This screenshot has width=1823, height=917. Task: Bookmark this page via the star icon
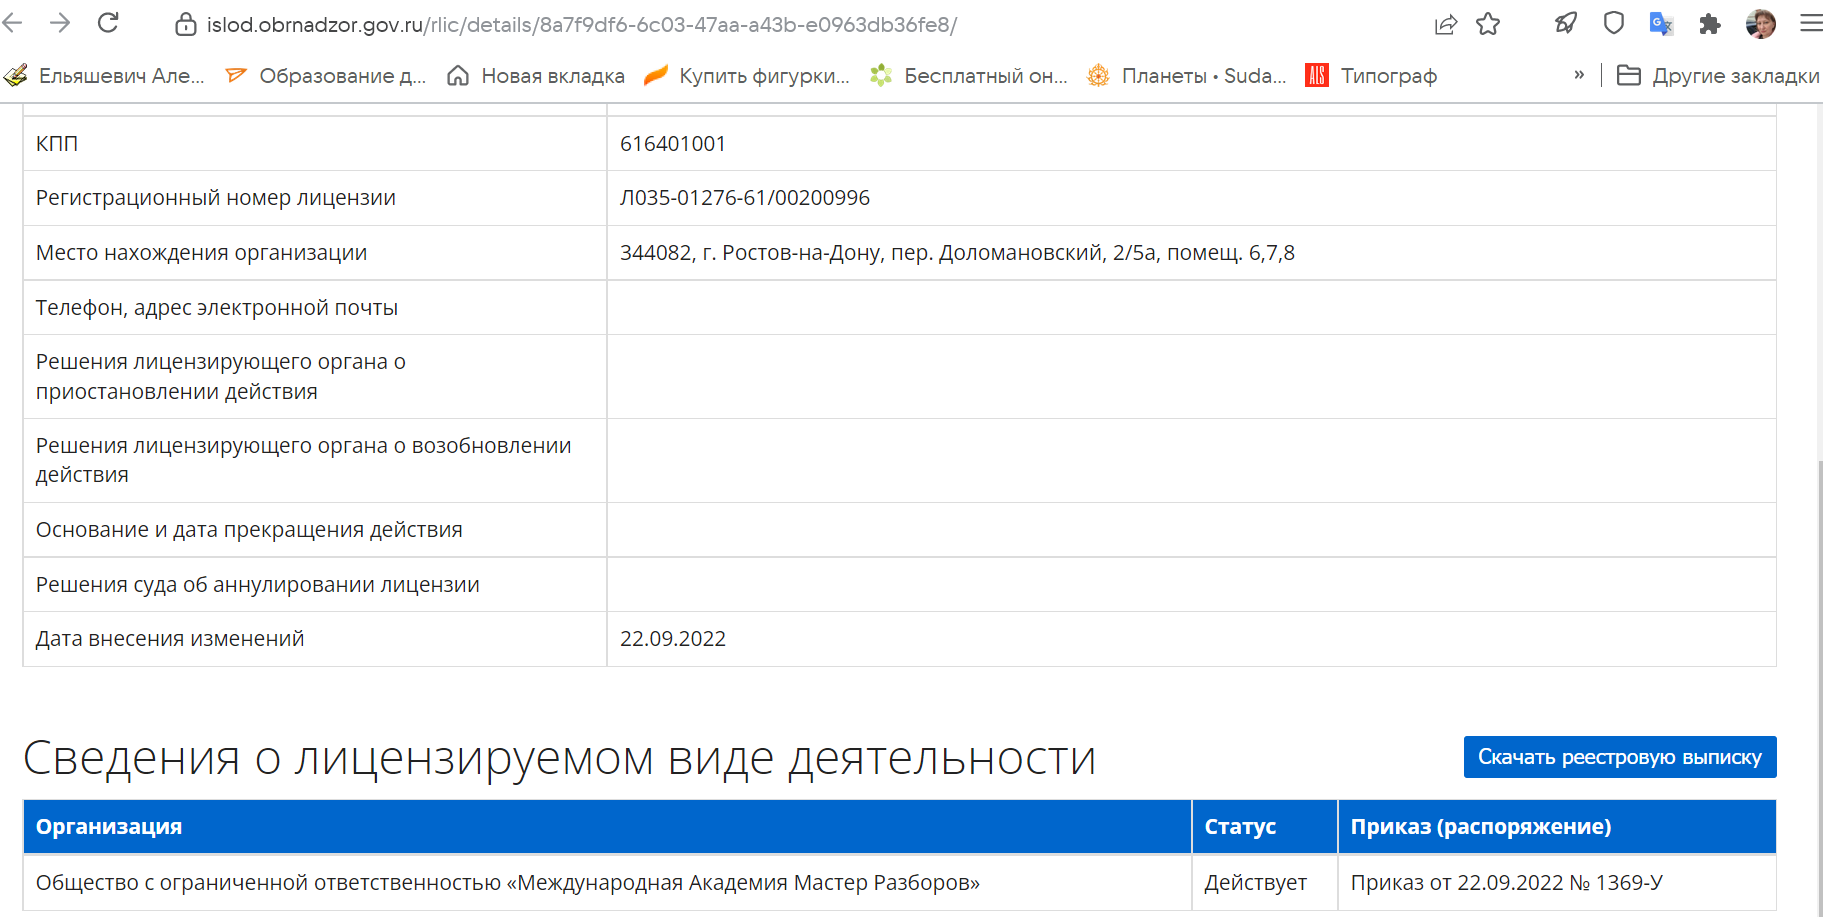pyautogui.click(x=1489, y=24)
